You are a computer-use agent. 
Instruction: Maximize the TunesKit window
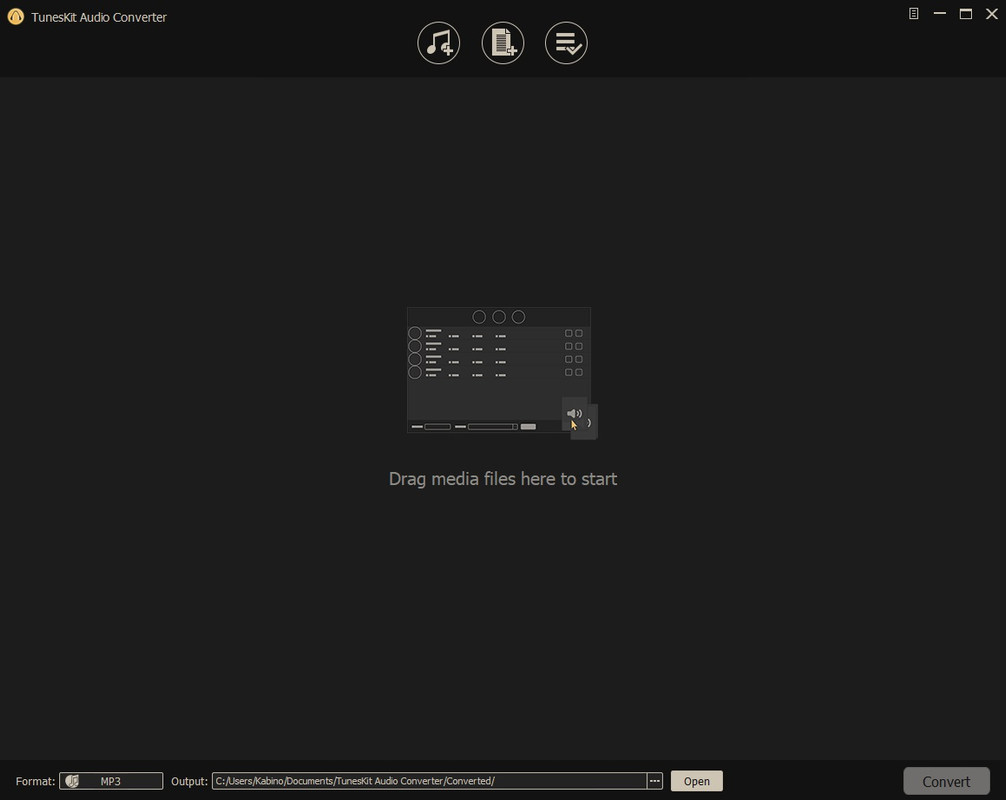[x=966, y=13]
